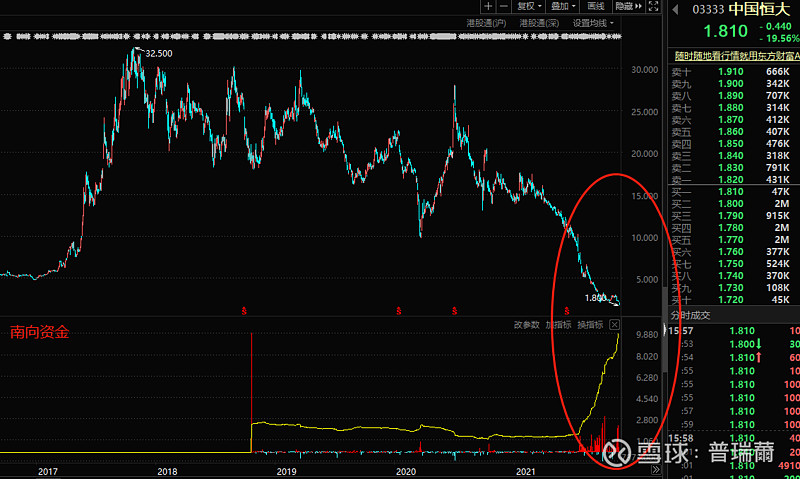Viewport: 800px width, 479px height.
Task: Click the late-2019 red S event marker
Action: click(398, 310)
